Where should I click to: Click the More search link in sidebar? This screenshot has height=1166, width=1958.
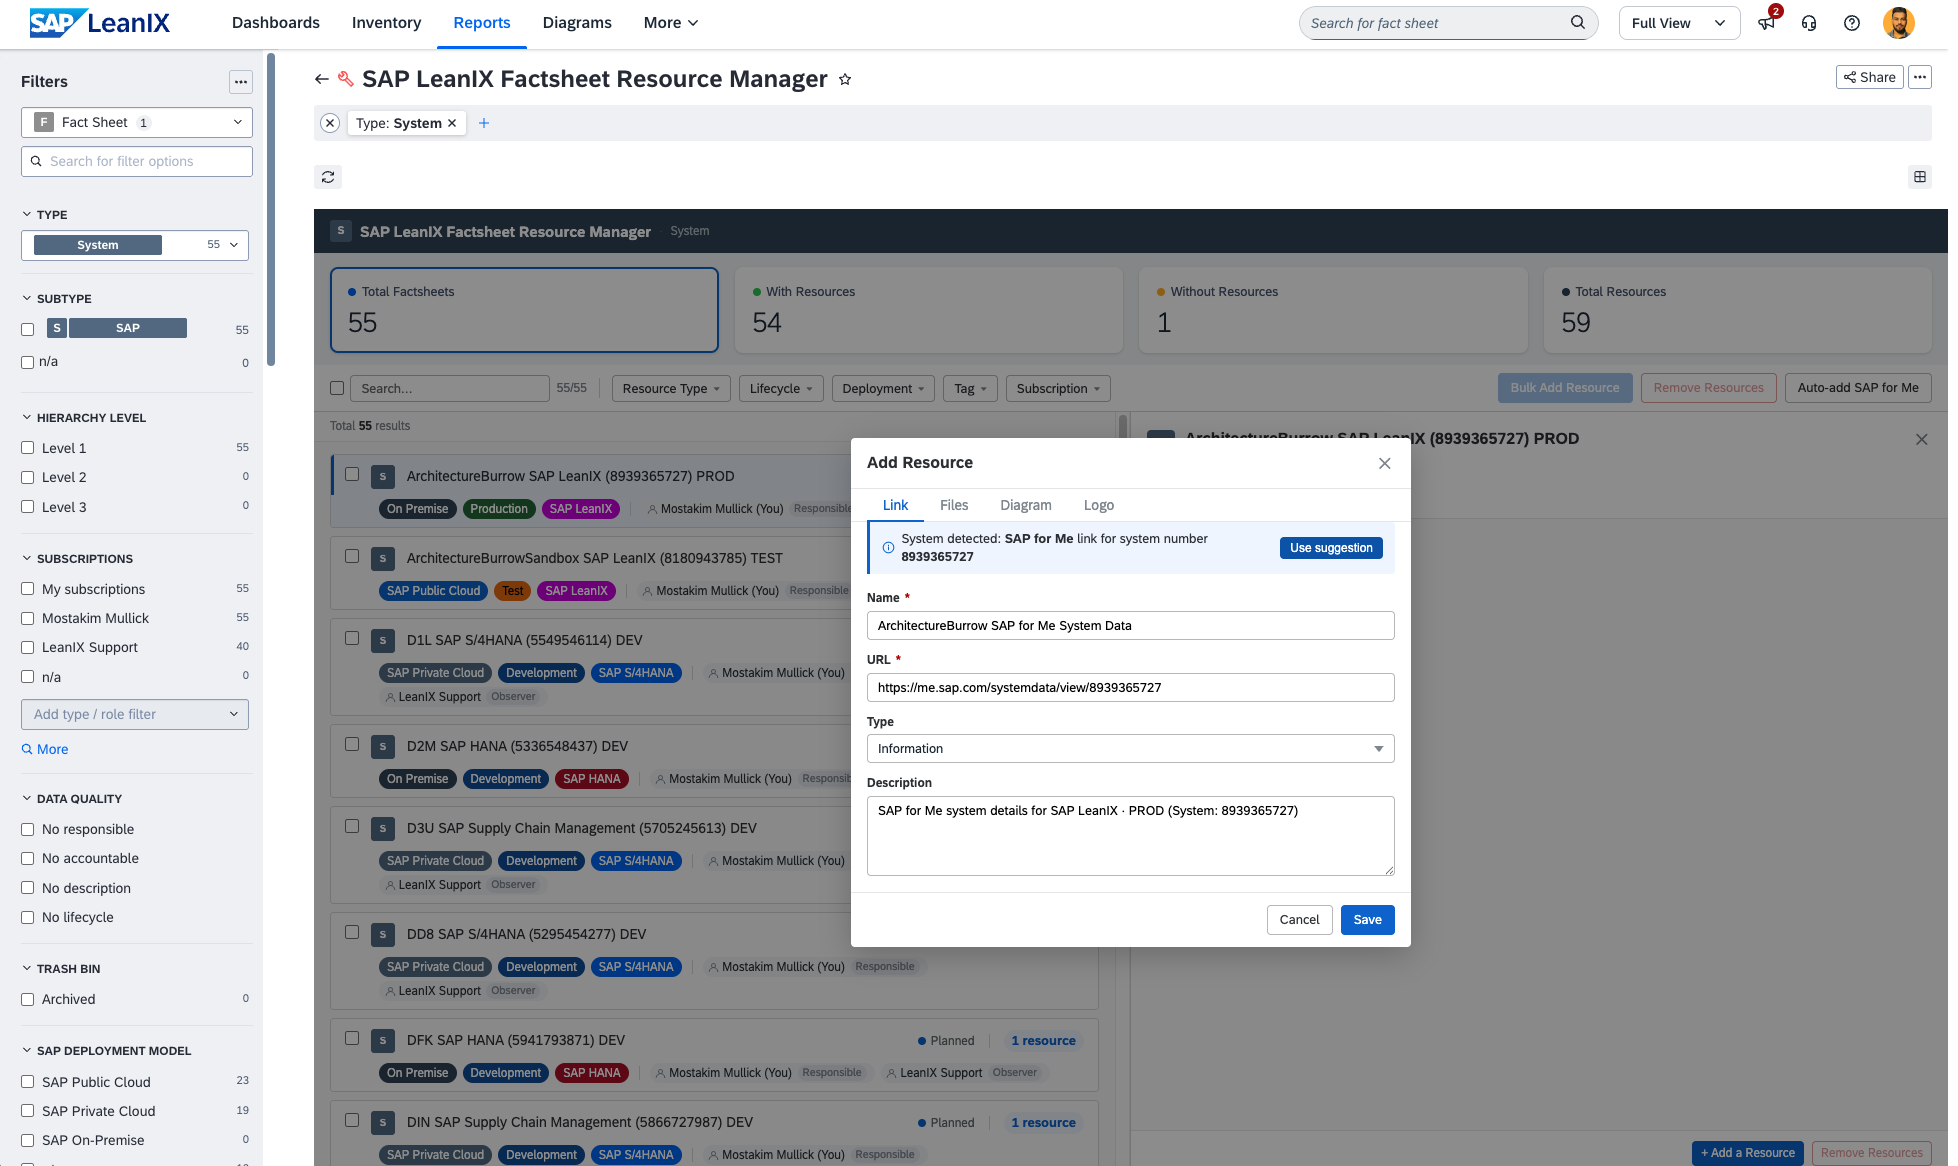(x=45, y=749)
